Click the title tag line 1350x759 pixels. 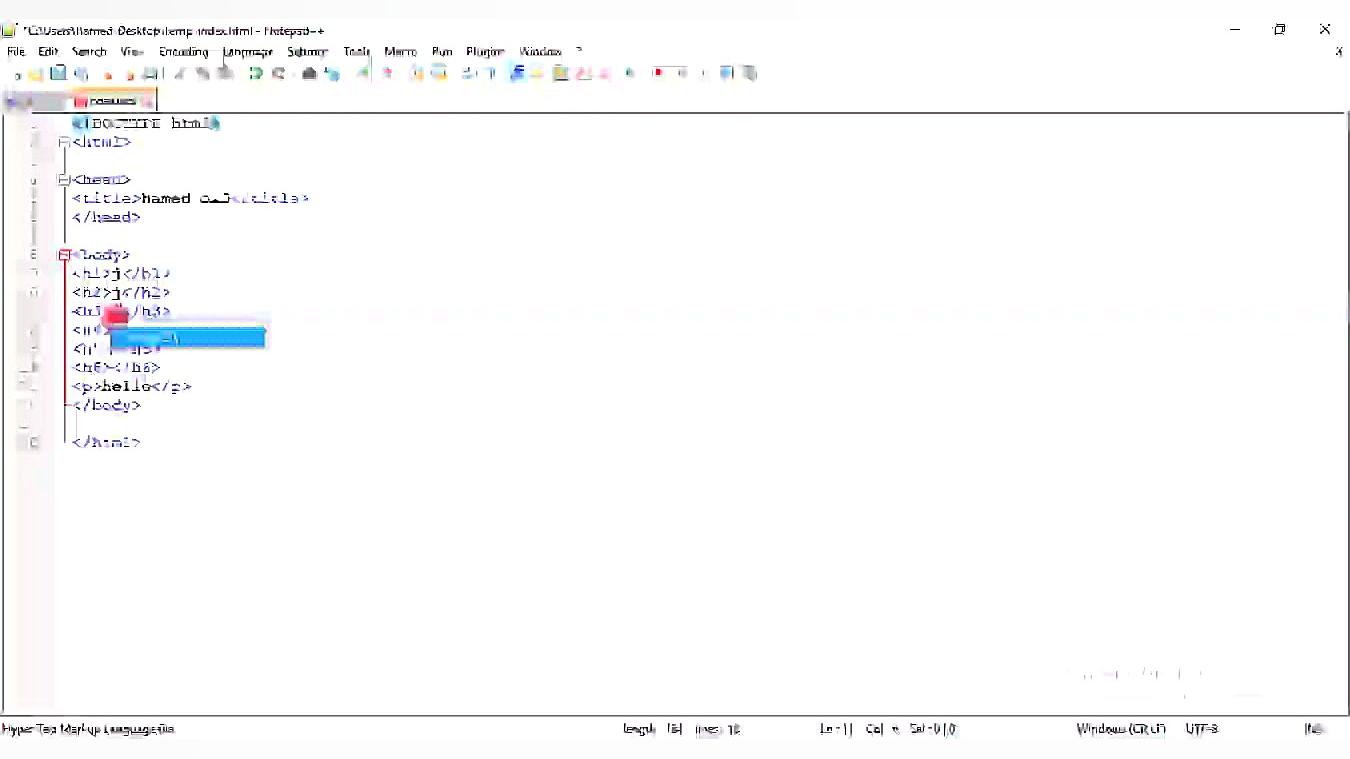coord(190,198)
